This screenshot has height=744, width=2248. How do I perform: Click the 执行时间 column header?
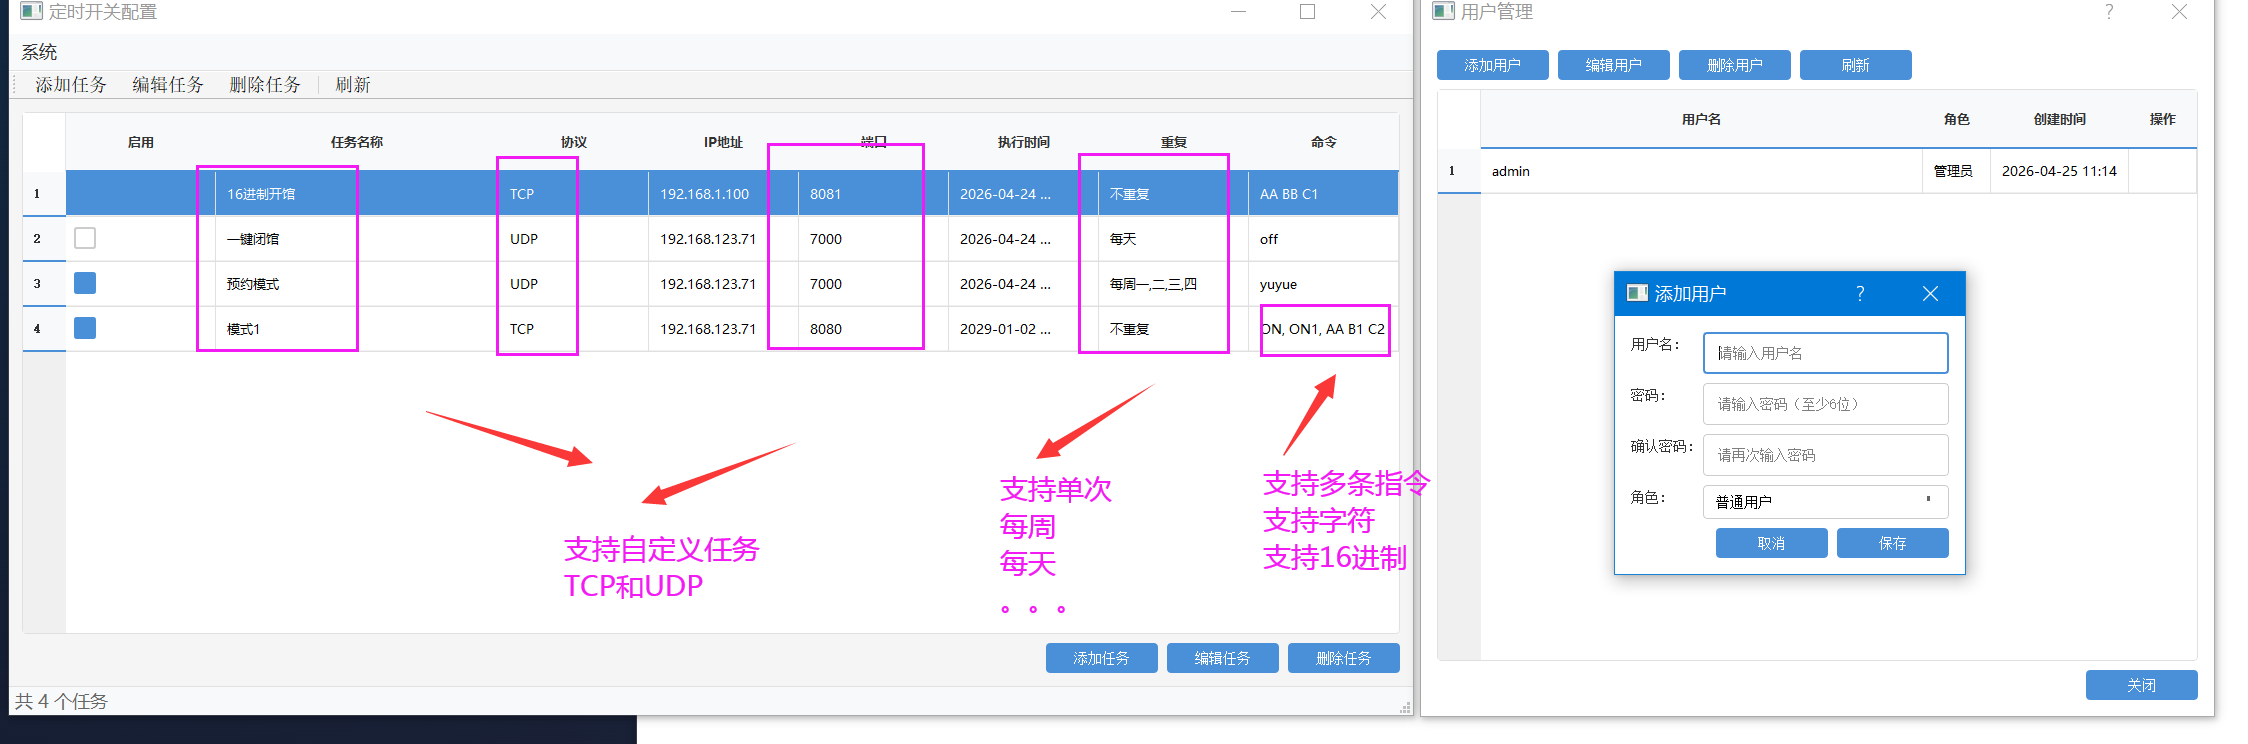[x=1023, y=142]
